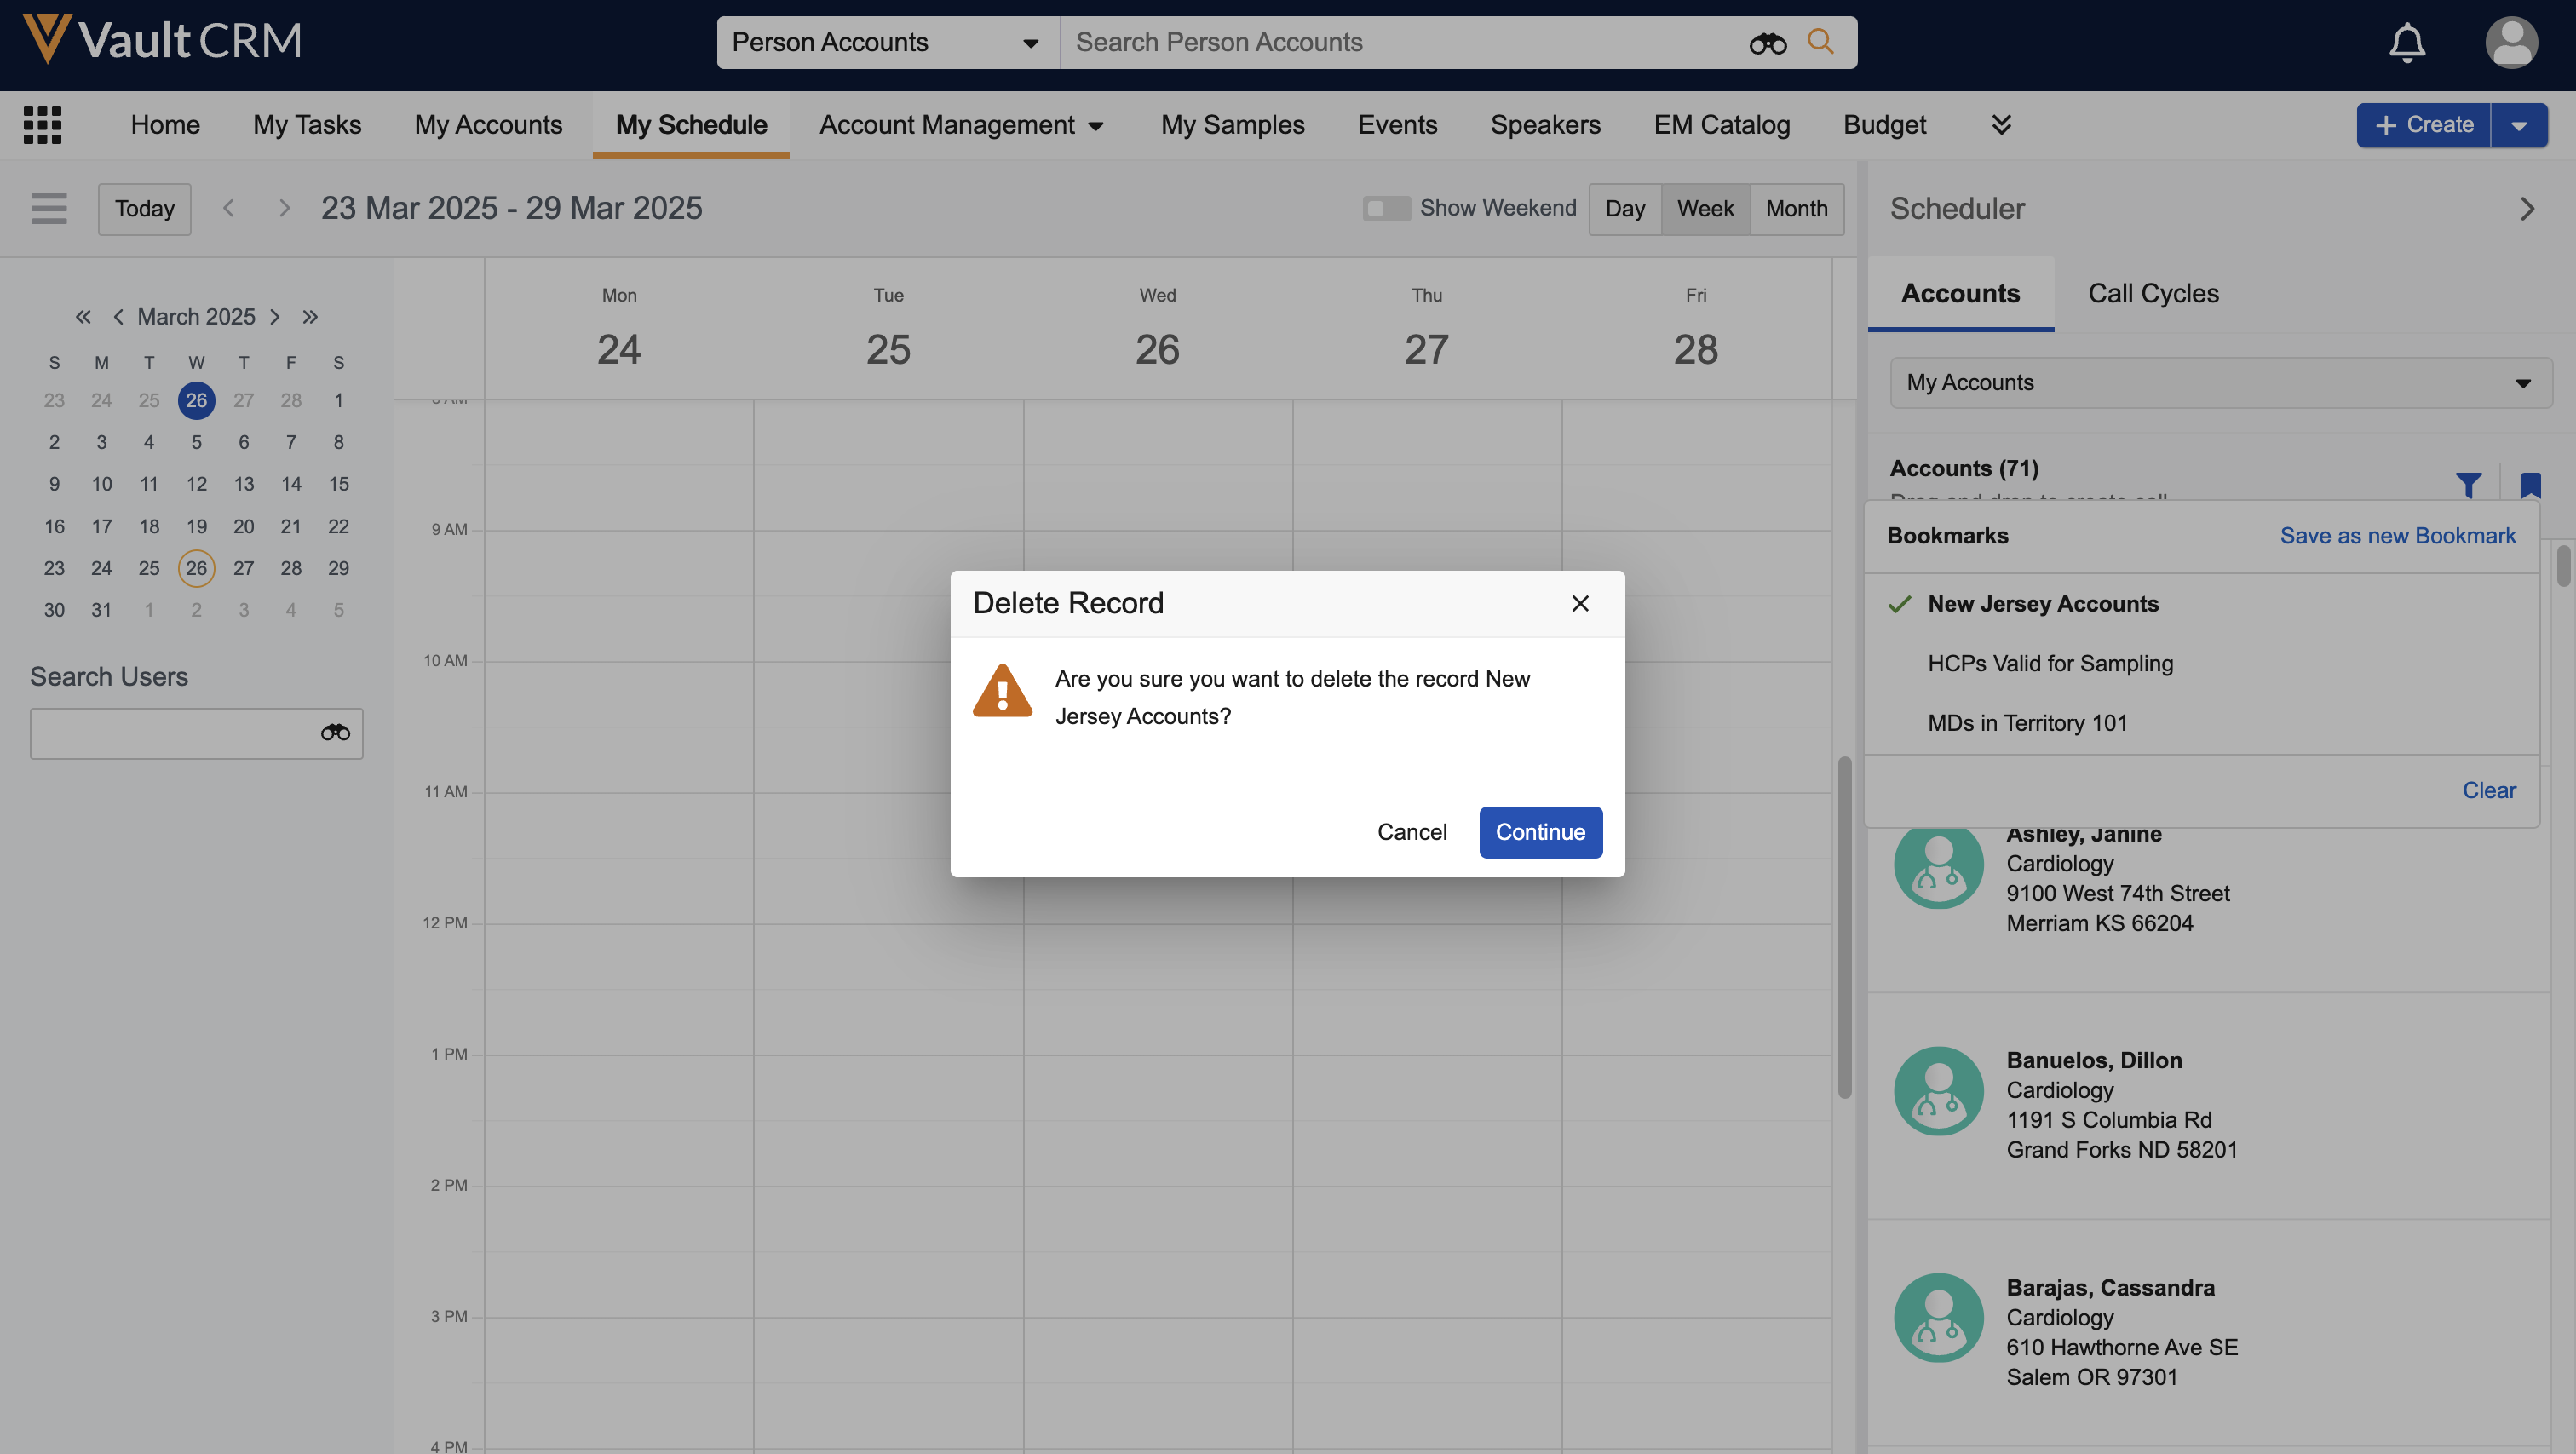Open the calendar sidebar hamburger menu
2576x1454 pixels.
(x=48, y=208)
